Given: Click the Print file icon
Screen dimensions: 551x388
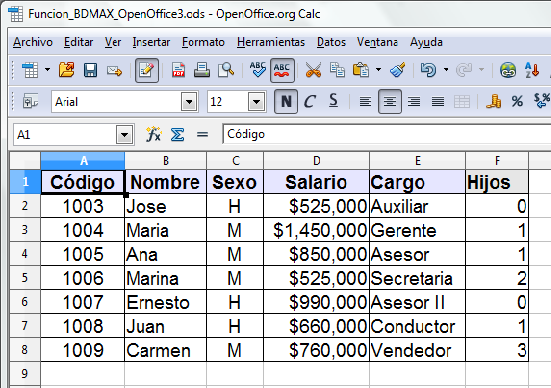Looking at the screenshot, I should [202, 70].
